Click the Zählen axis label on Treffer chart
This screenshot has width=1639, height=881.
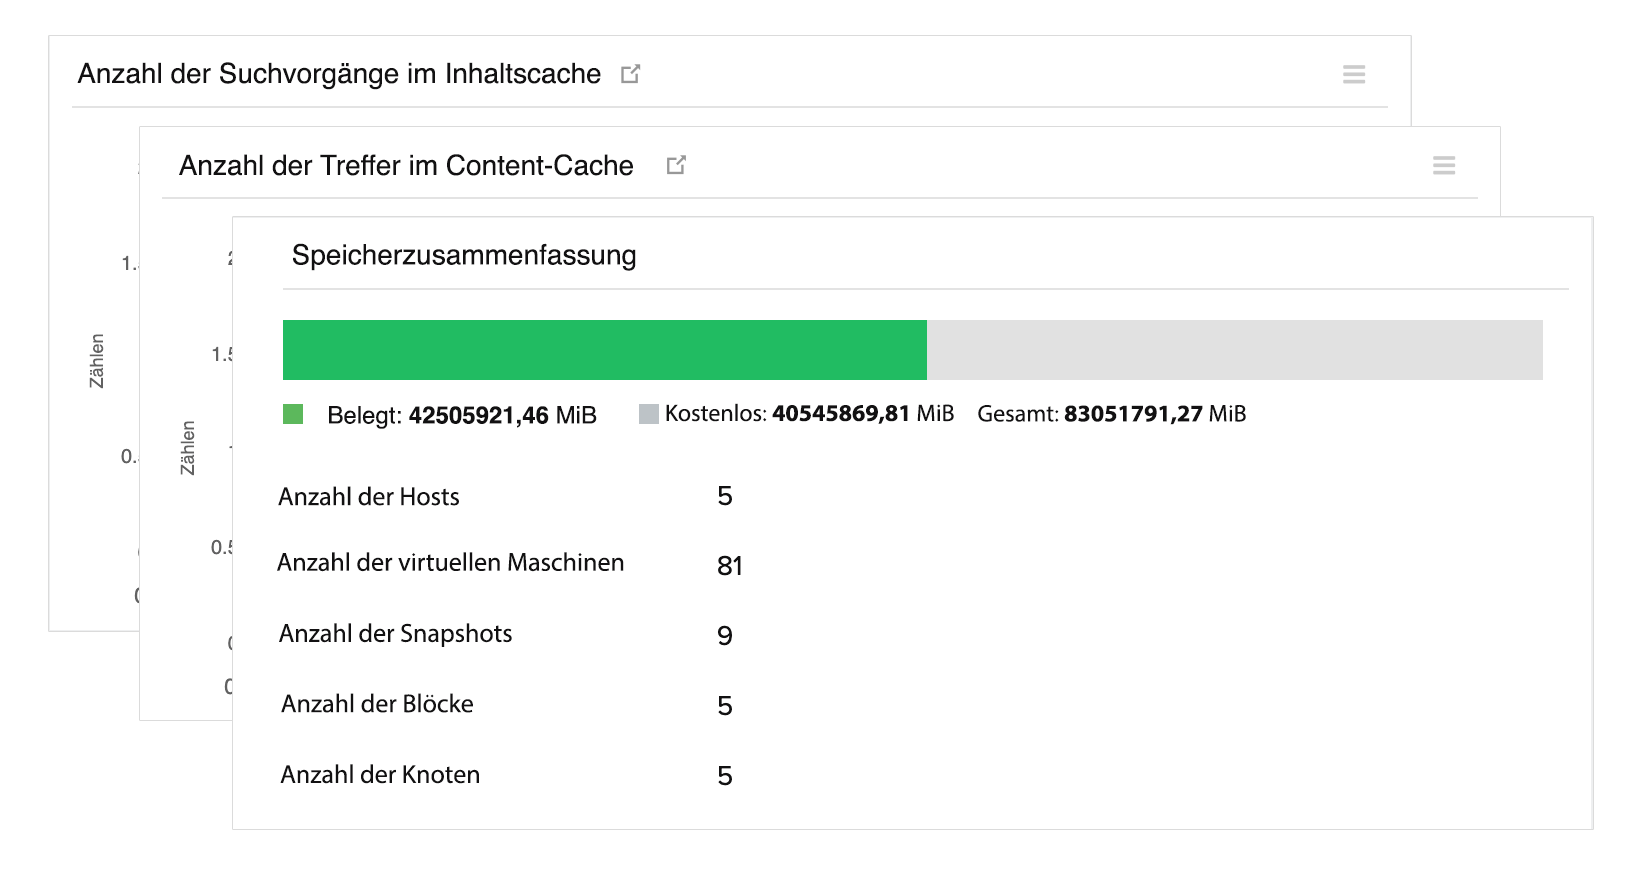tap(187, 447)
